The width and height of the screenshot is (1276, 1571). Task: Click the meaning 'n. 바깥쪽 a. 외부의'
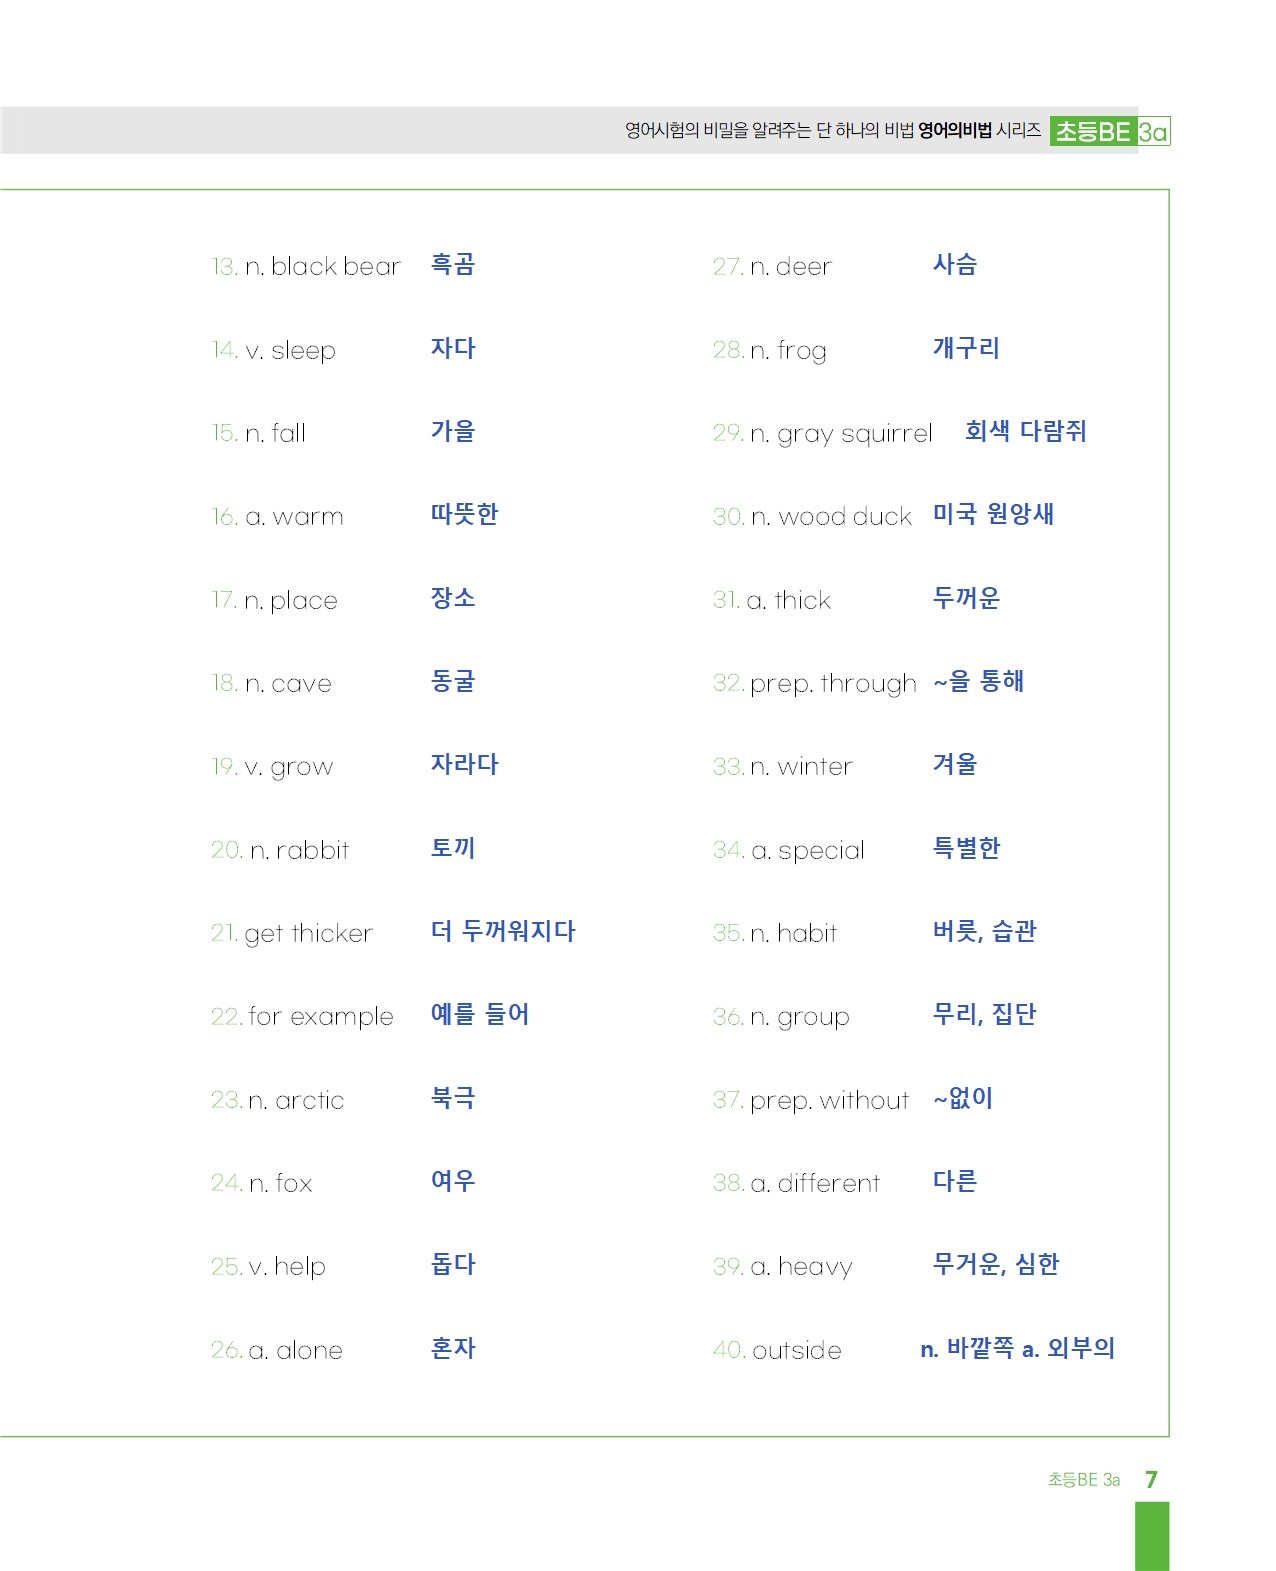(x=1018, y=1348)
